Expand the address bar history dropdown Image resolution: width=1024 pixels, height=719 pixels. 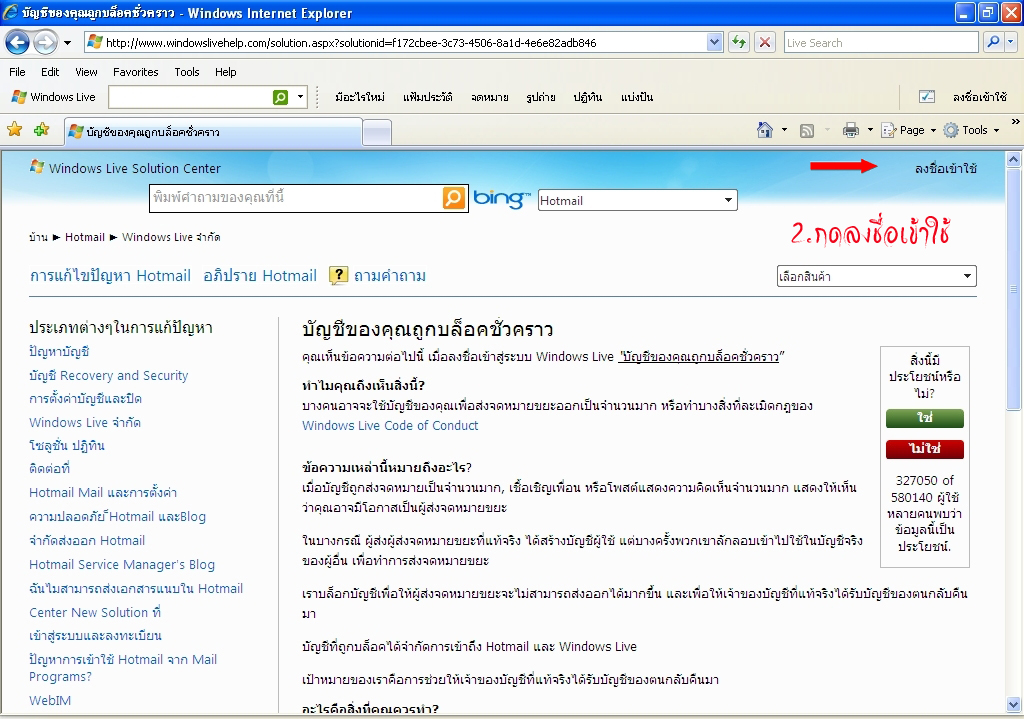(x=714, y=43)
